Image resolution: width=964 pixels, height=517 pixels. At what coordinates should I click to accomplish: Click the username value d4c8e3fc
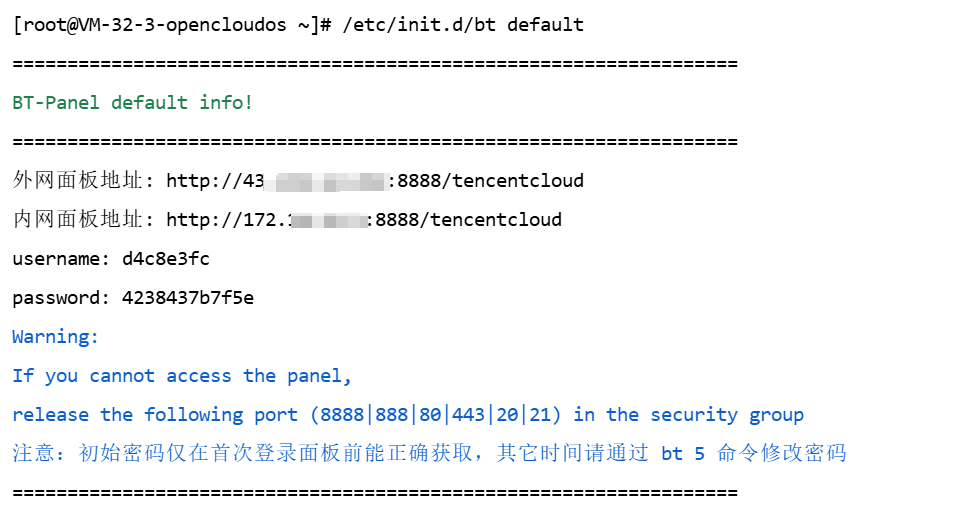click(x=165, y=259)
